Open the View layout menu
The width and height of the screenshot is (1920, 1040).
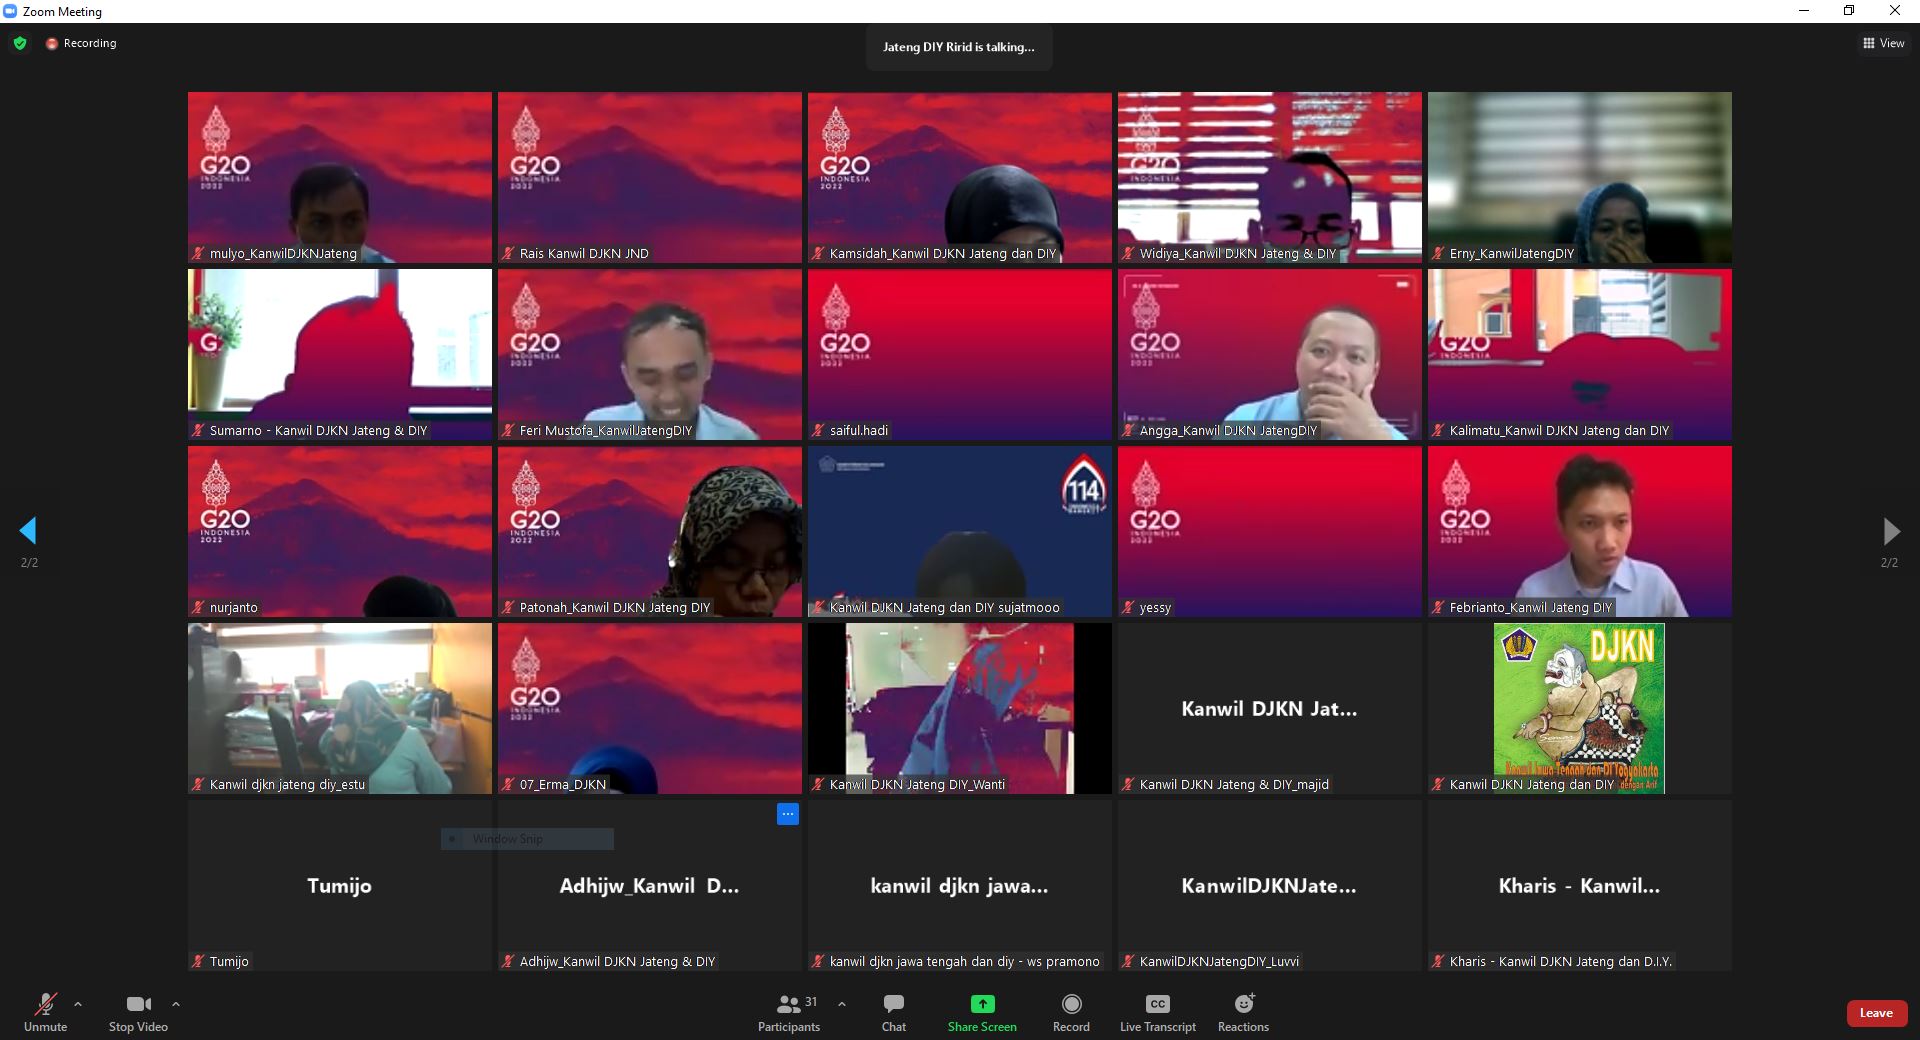click(x=1883, y=43)
